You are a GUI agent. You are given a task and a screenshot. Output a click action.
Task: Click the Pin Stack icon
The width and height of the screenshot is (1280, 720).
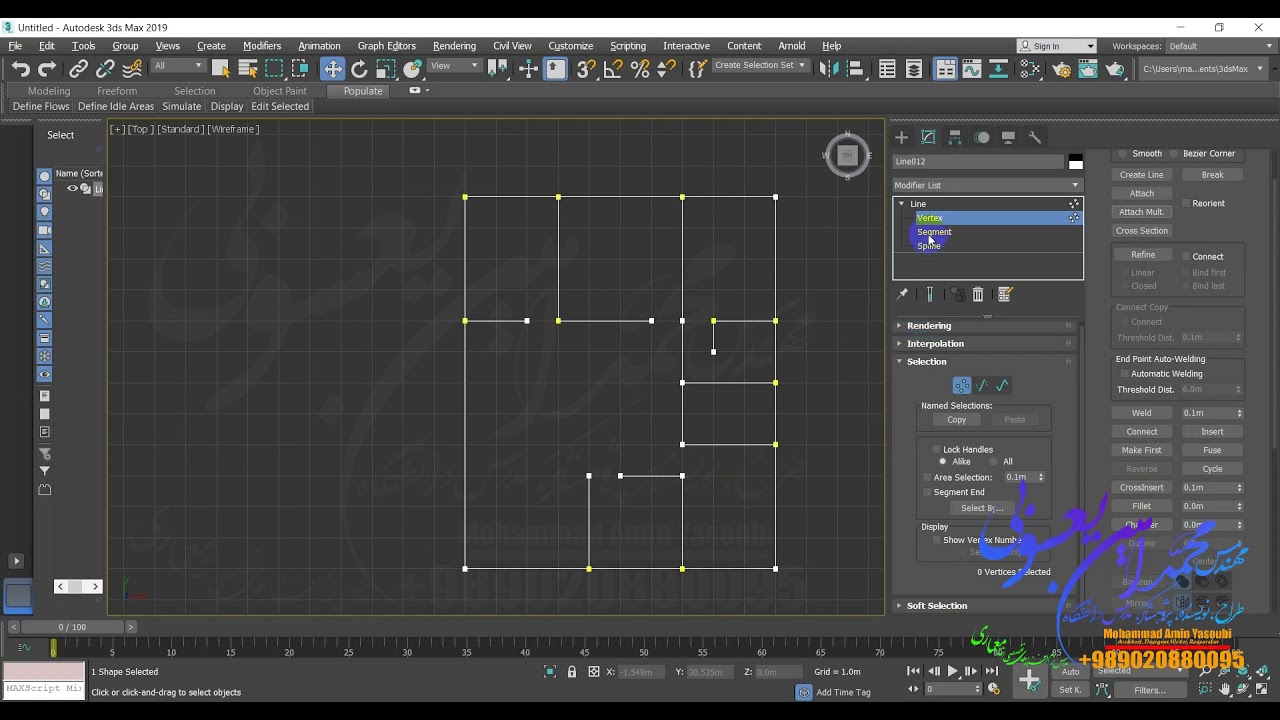point(902,294)
